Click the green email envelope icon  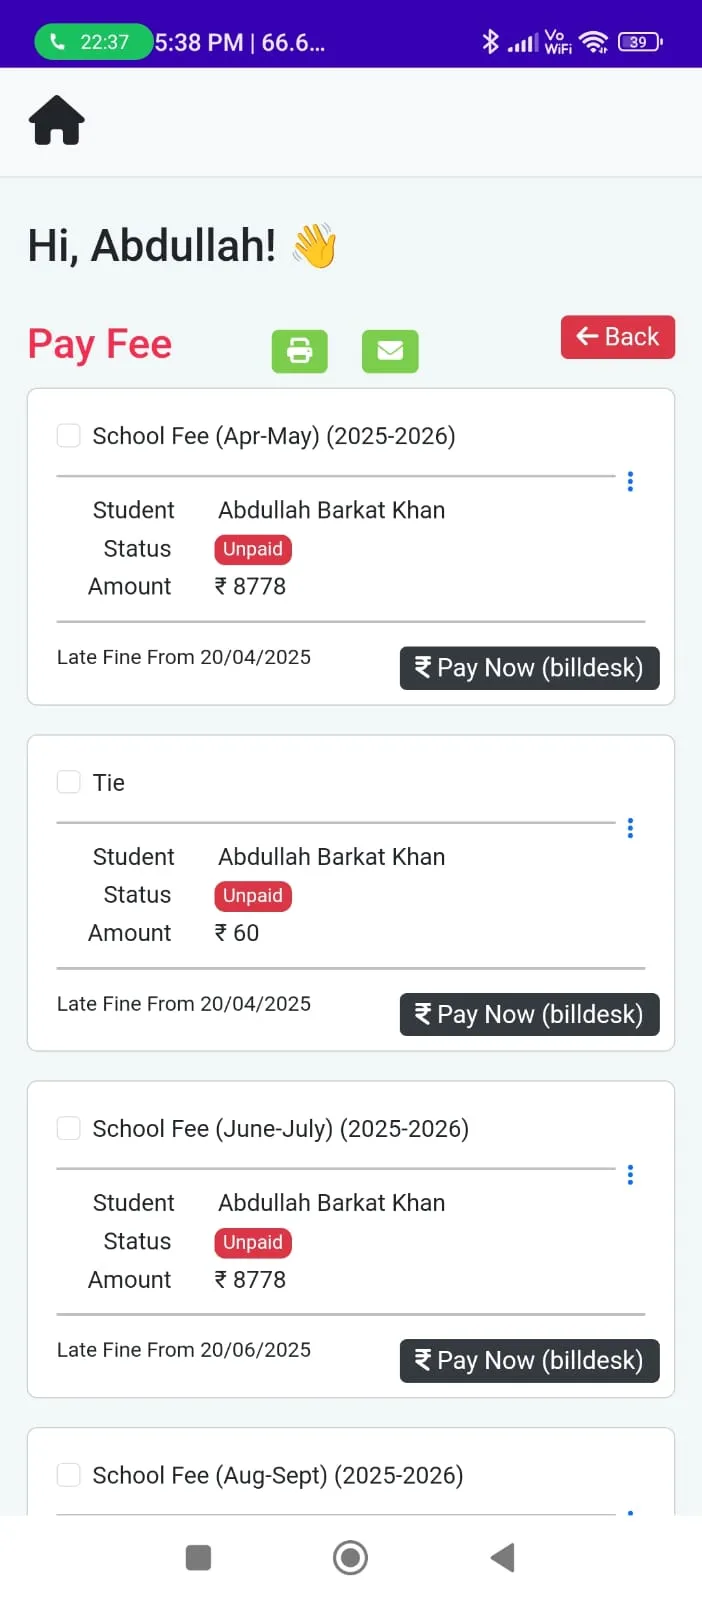click(x=390, y=351)
